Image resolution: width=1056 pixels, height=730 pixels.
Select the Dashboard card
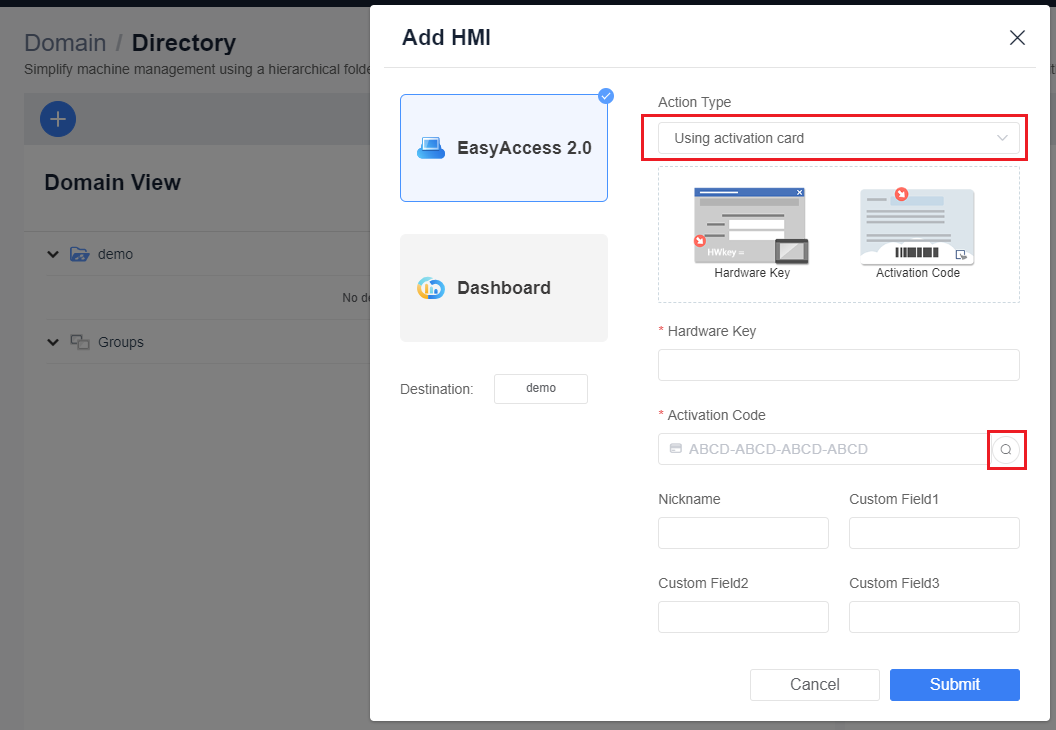pyautogui.click(x=504, y=288)
